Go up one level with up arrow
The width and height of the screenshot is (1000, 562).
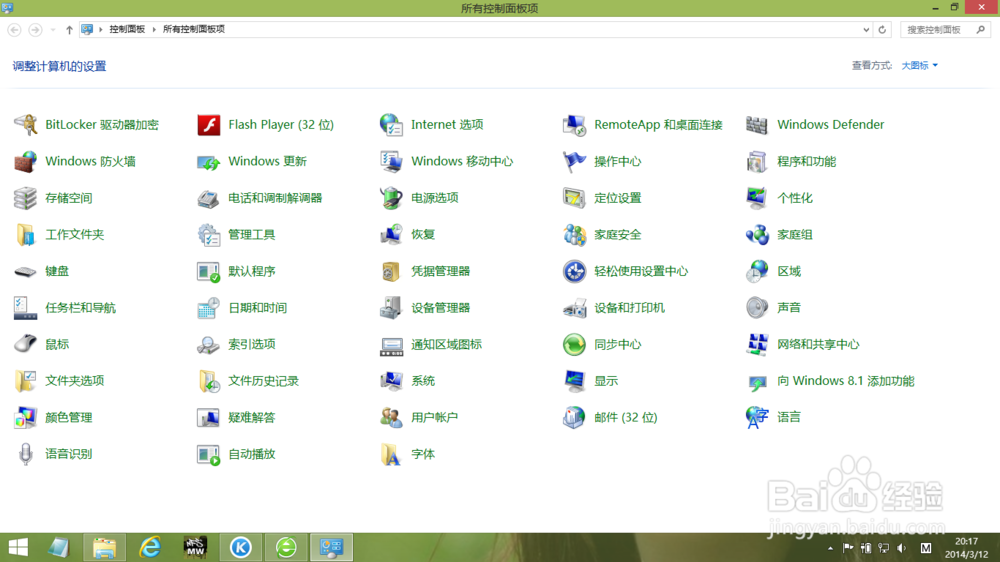pyautogui.click(x=69, y=29)
